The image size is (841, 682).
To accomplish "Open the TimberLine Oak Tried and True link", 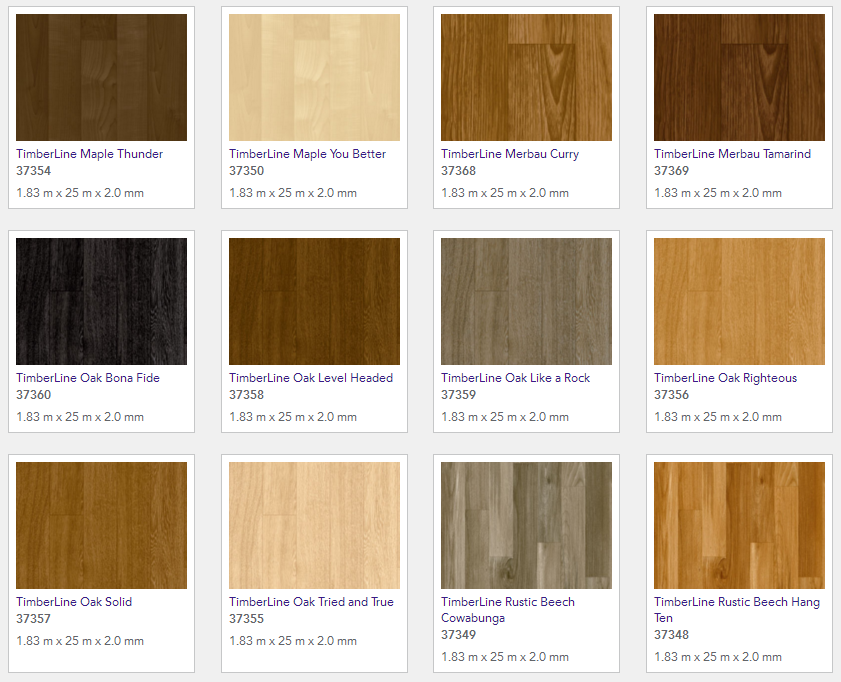I will coord(311,602).
